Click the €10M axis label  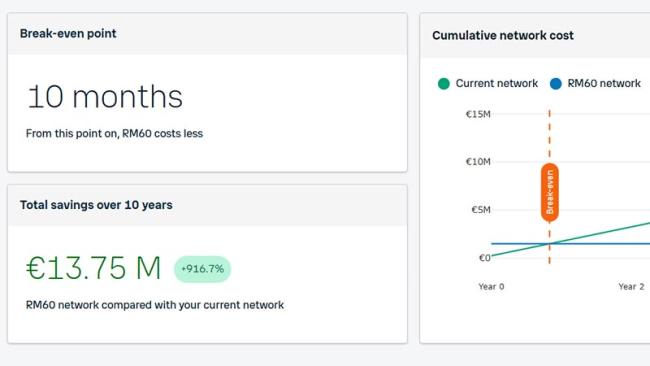[478, 162]
